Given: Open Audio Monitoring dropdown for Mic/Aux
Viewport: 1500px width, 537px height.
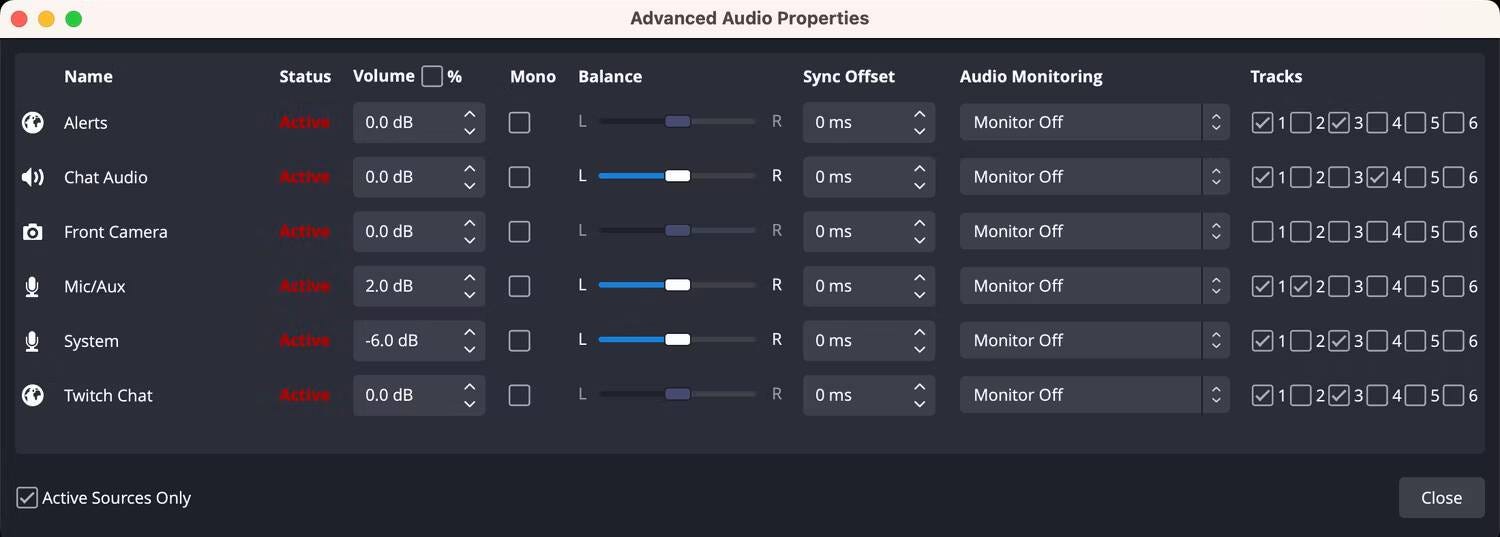Looking at the screenshot, I should pos(1094,286).
